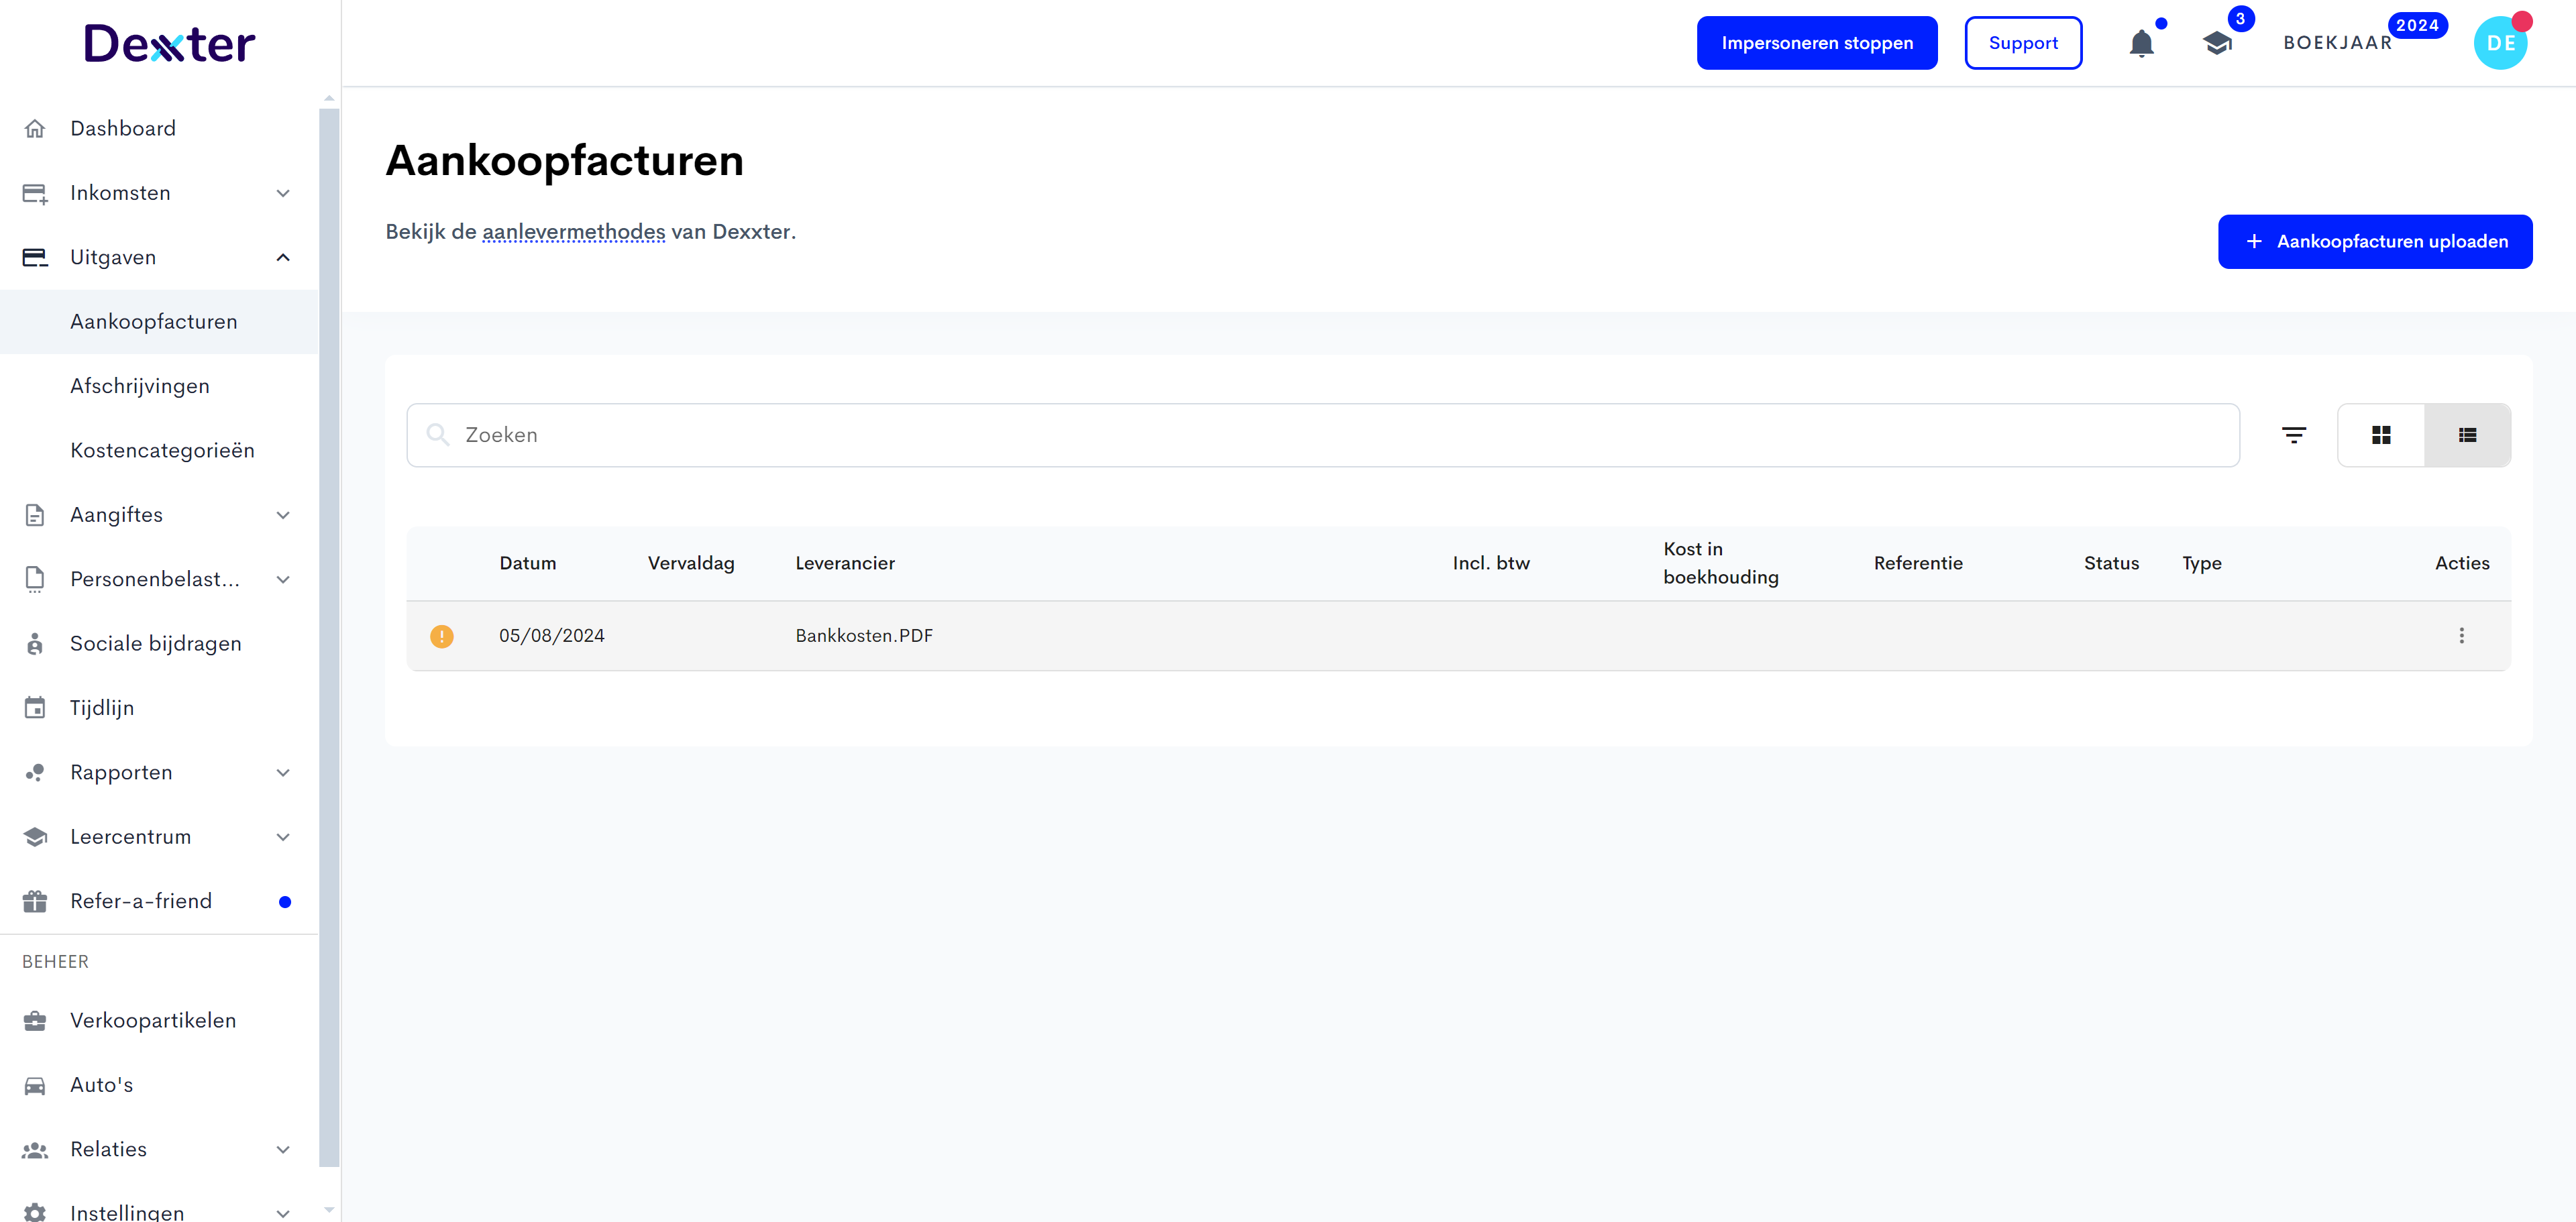The width and height of the screenshot is (2576, 1222).
Task: Open the Bankkosten.PDF invoice
Action: pos(863,636)
